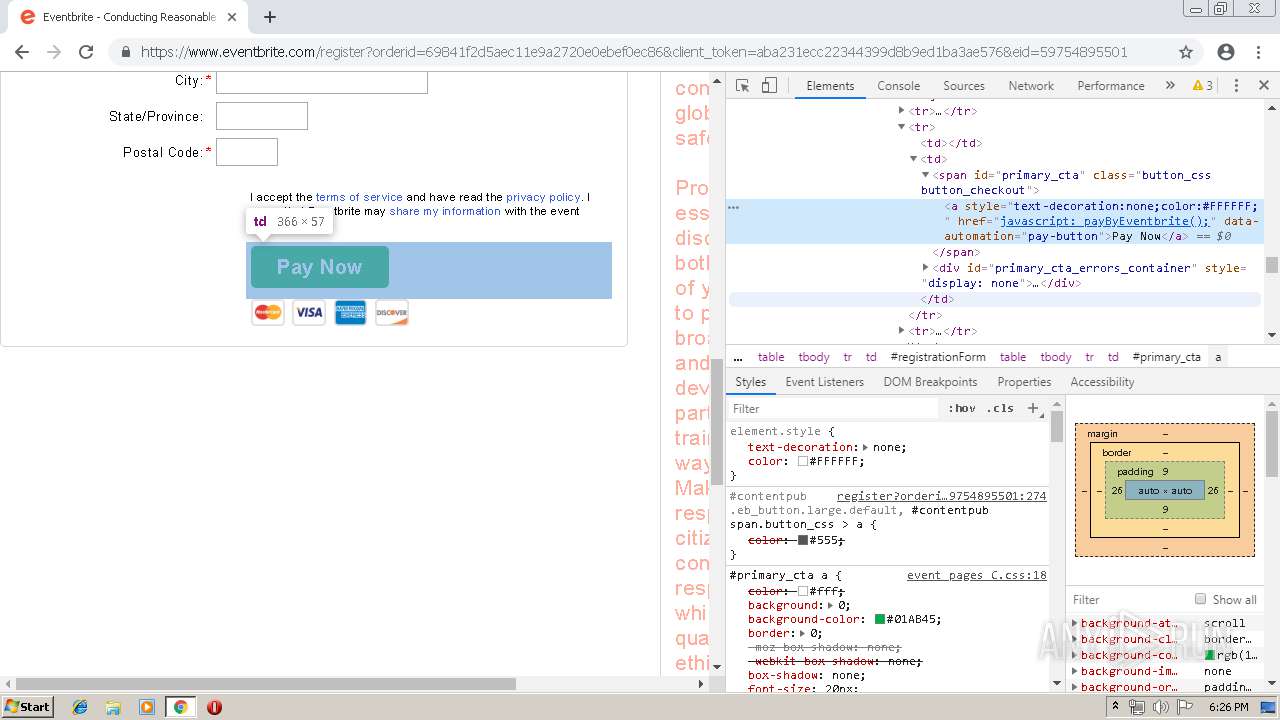This screenshot has width=1280, height=720.
Task: Click the browser back arrow
Action: tap(22, 52)
